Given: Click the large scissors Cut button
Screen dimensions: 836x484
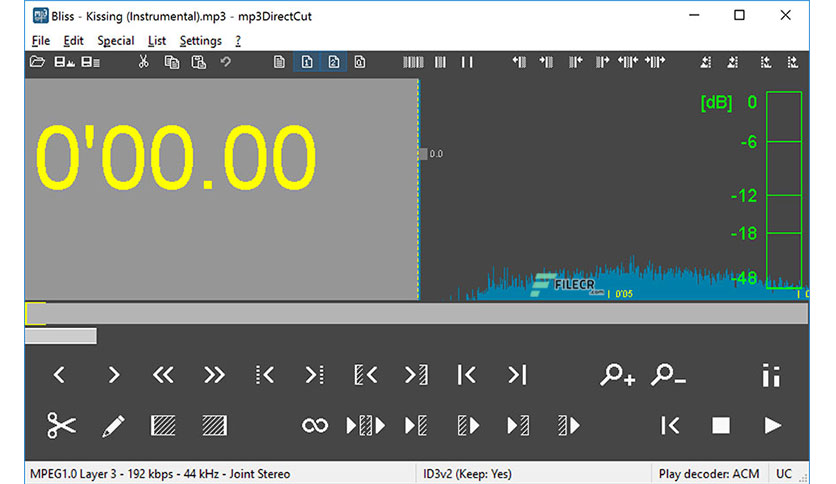Looking at the screenshot, I should pos(61,425).
